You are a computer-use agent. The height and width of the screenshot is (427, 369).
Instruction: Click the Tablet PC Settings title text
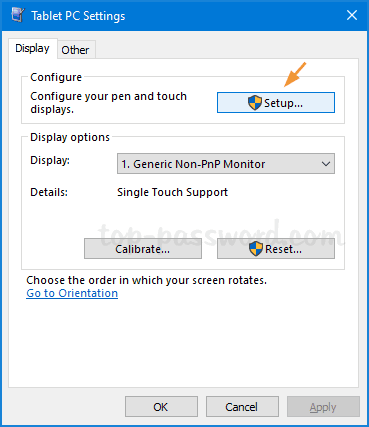[x=78, y=16]
